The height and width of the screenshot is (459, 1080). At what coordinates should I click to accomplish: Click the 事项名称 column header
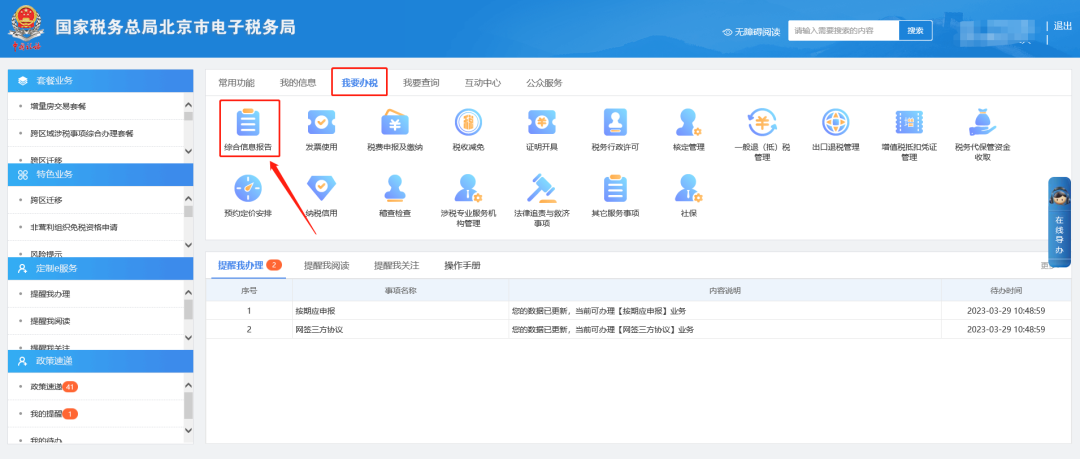click(400, 291)
